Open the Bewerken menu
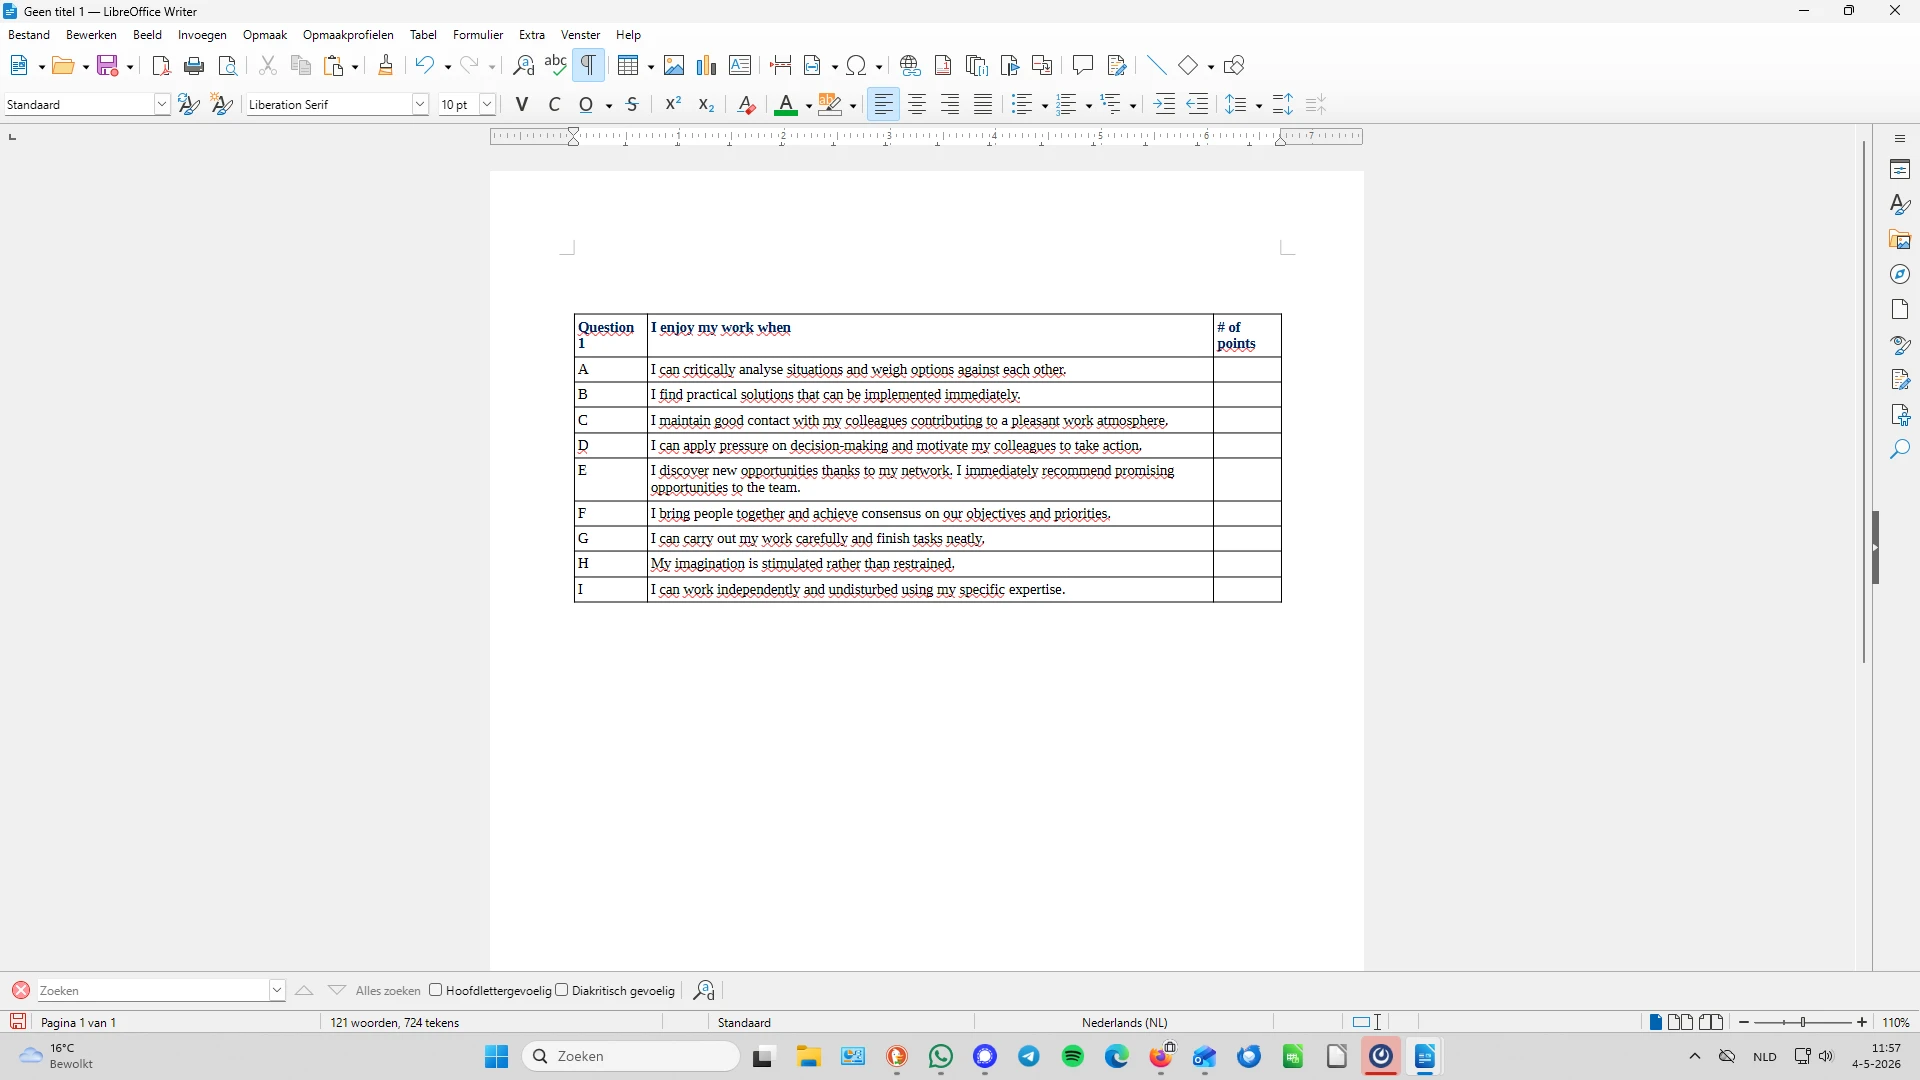Viewport: 1920px width, 1080px height. (91, 35)
